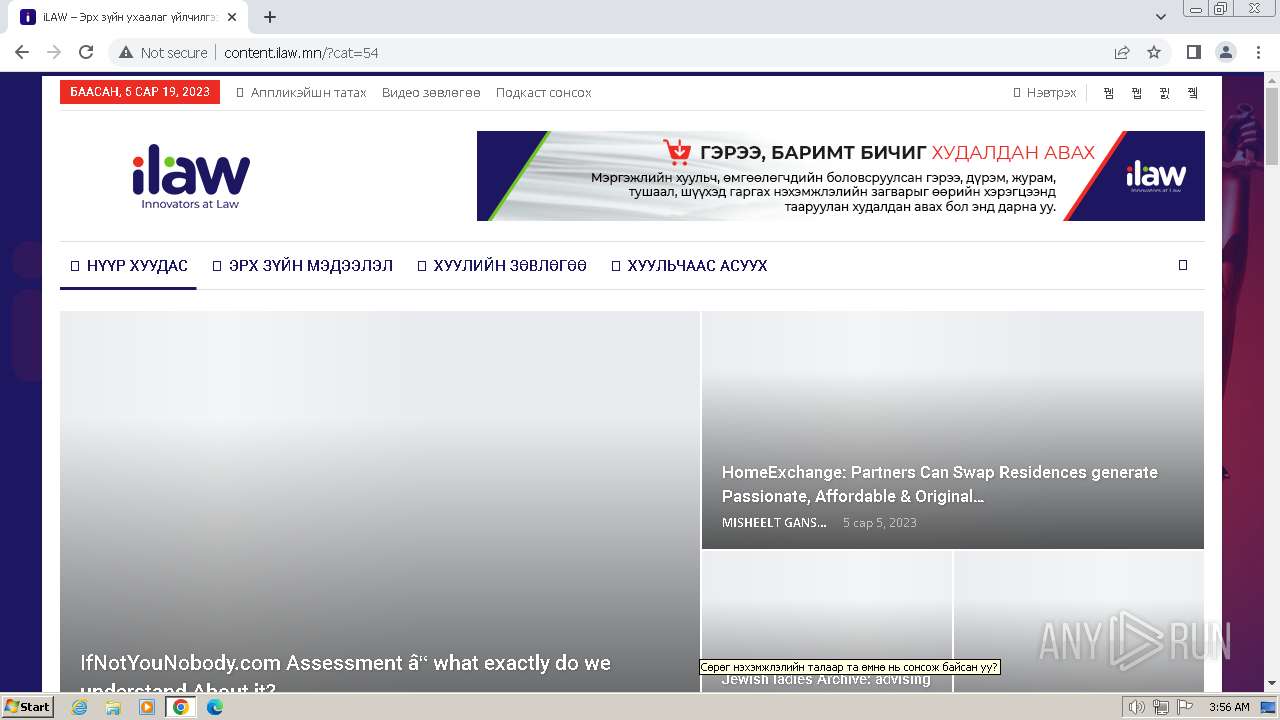This screenshot has height=720, width=1280.
Task: Click the iLAW Innovators at Law logo
Action: (191, 176)
